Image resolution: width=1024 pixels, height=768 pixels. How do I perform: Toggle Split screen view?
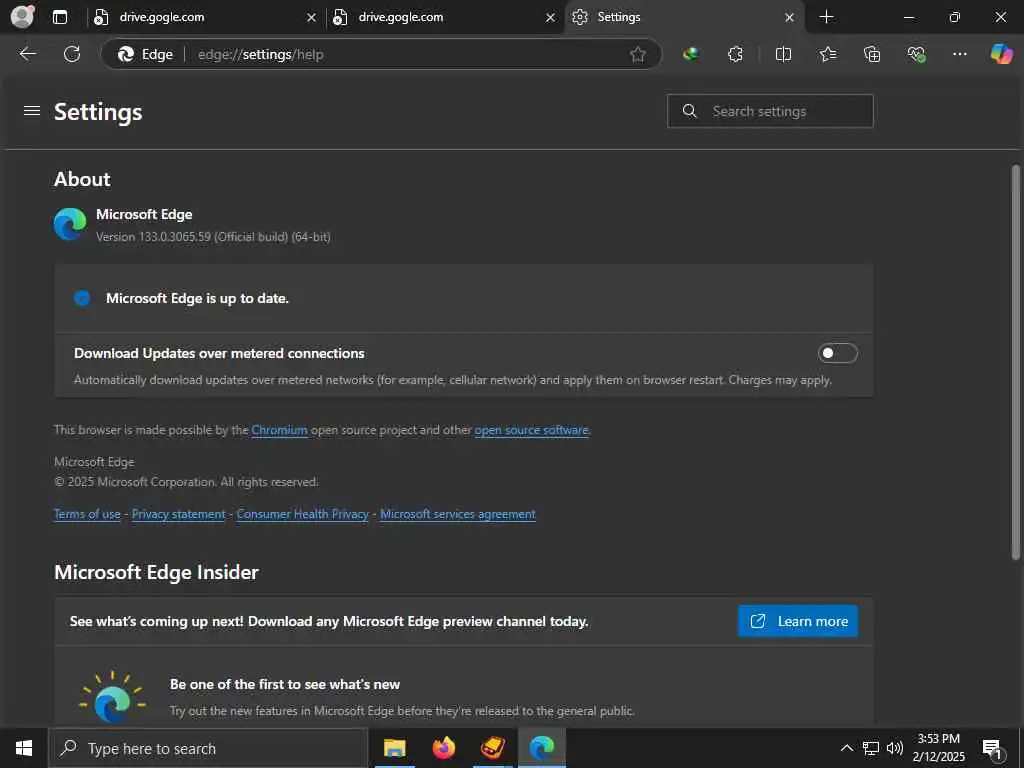783,54
